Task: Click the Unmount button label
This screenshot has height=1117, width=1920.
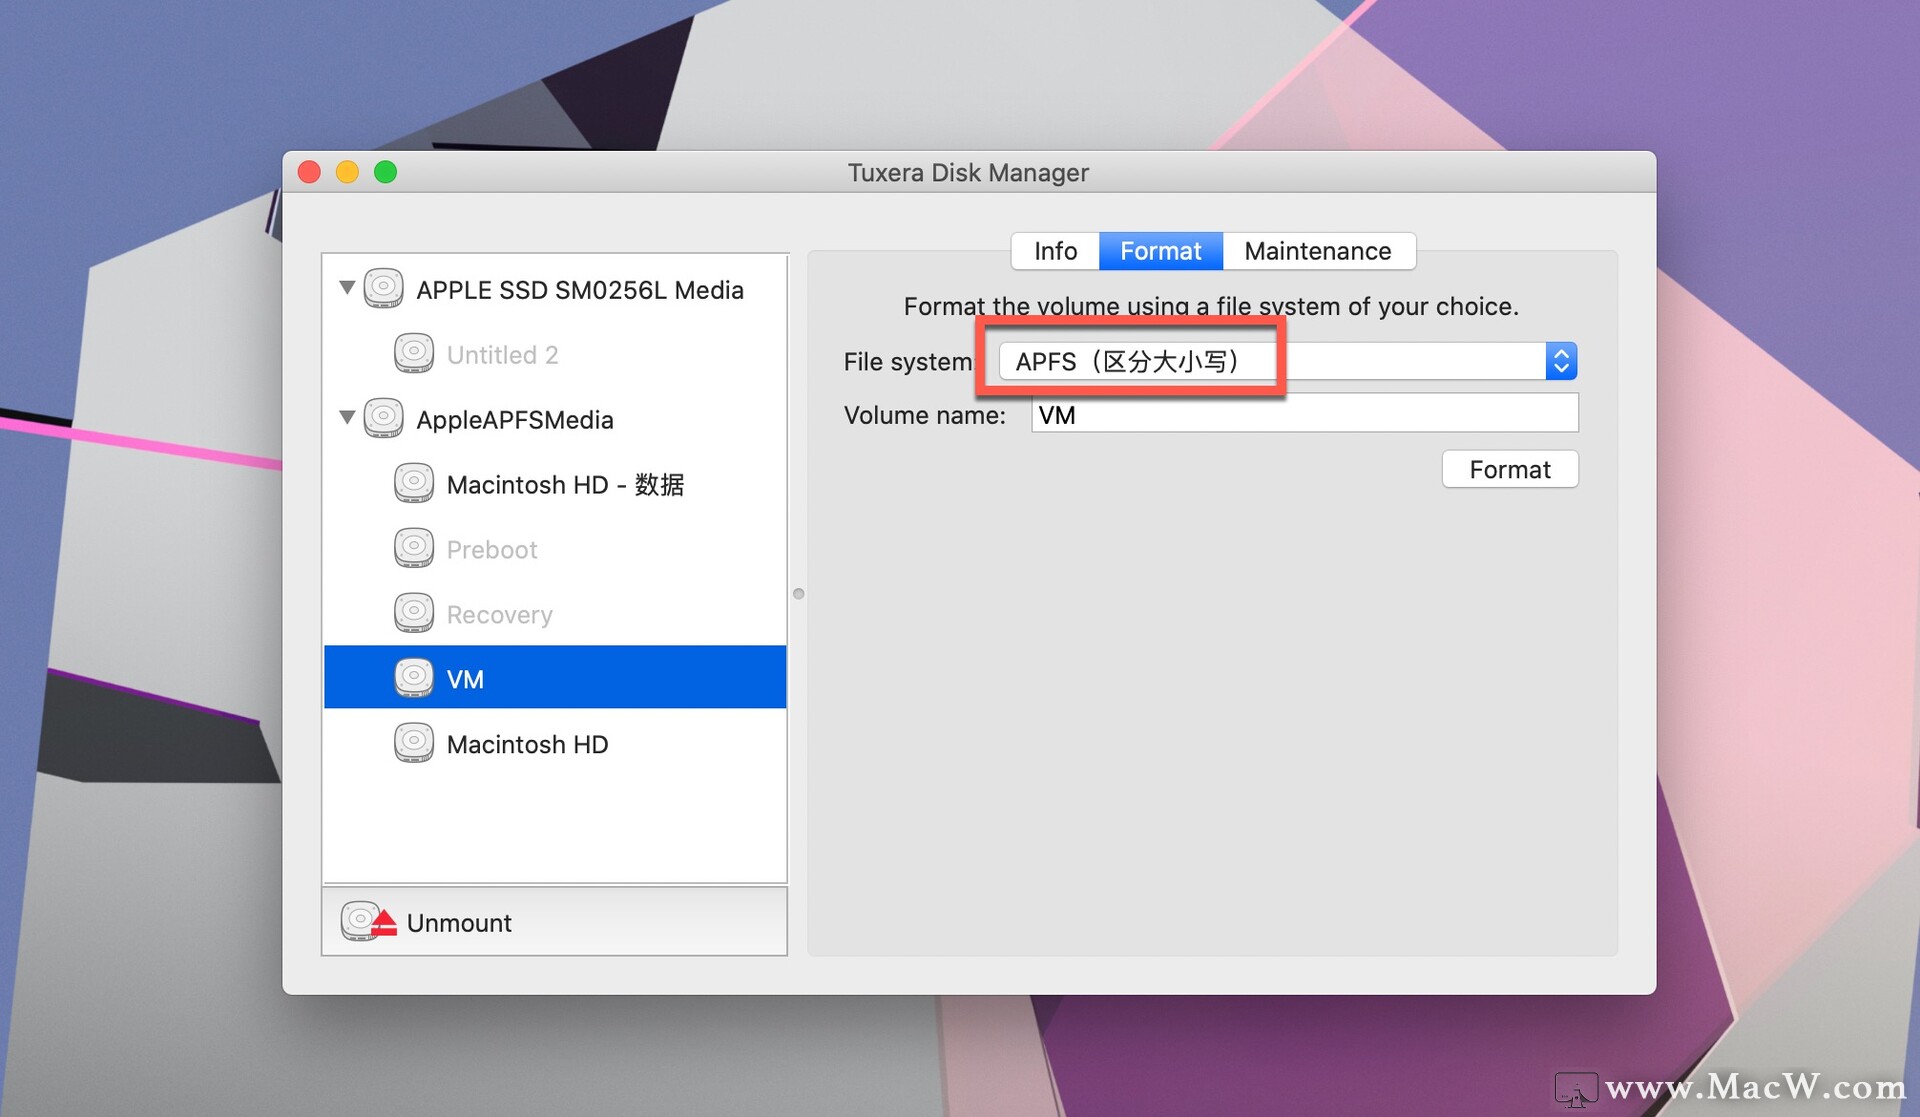Action: click(459, 922)
